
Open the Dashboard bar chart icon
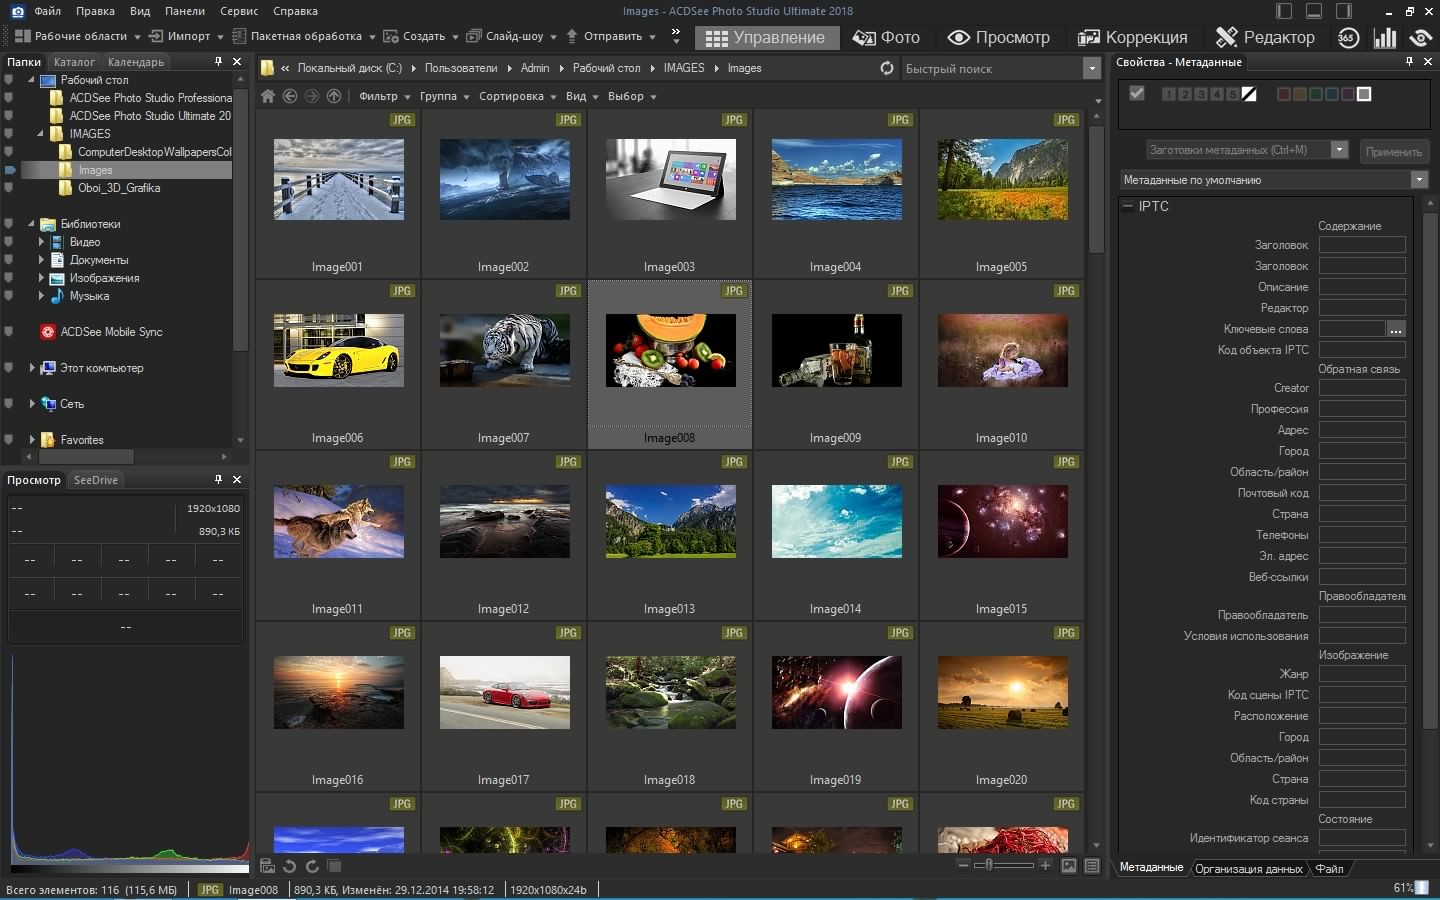point(1385,38)
